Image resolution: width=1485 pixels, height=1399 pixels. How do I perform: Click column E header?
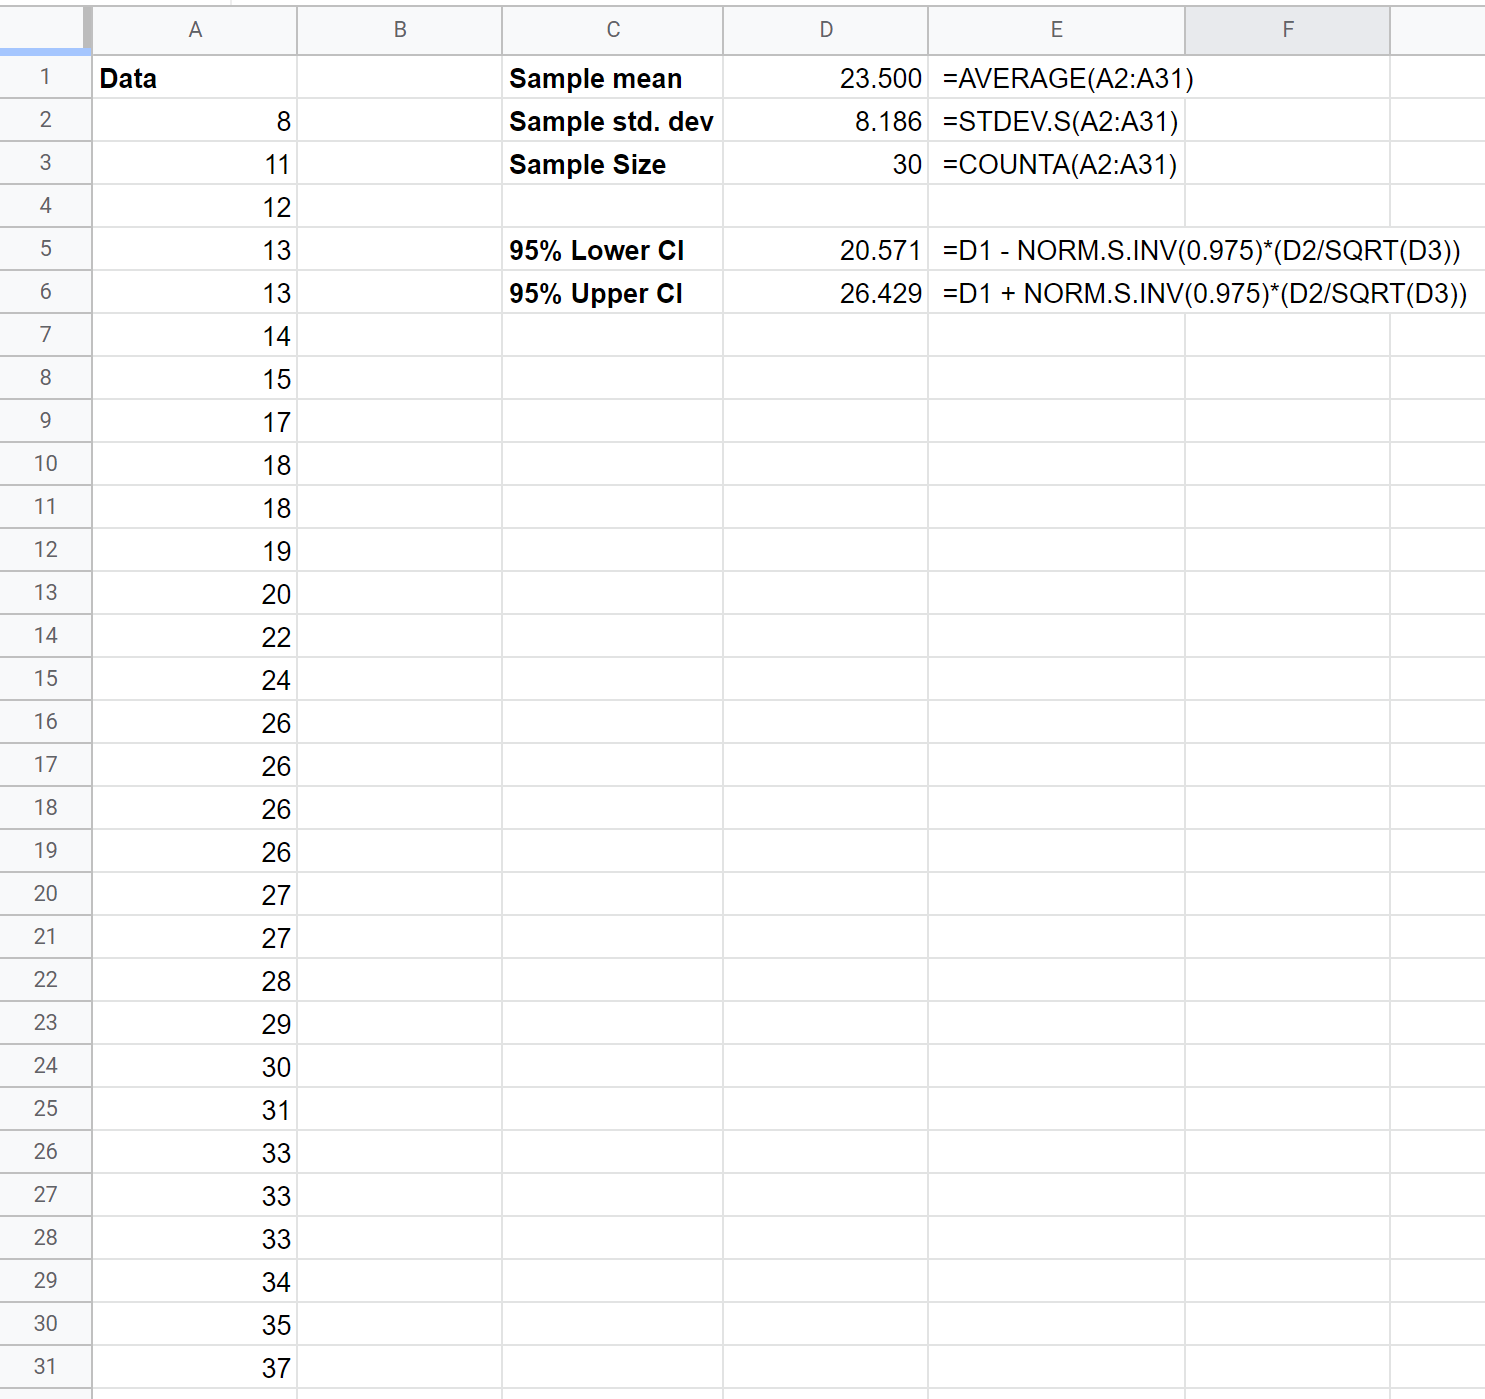(x=1056, y=30)
